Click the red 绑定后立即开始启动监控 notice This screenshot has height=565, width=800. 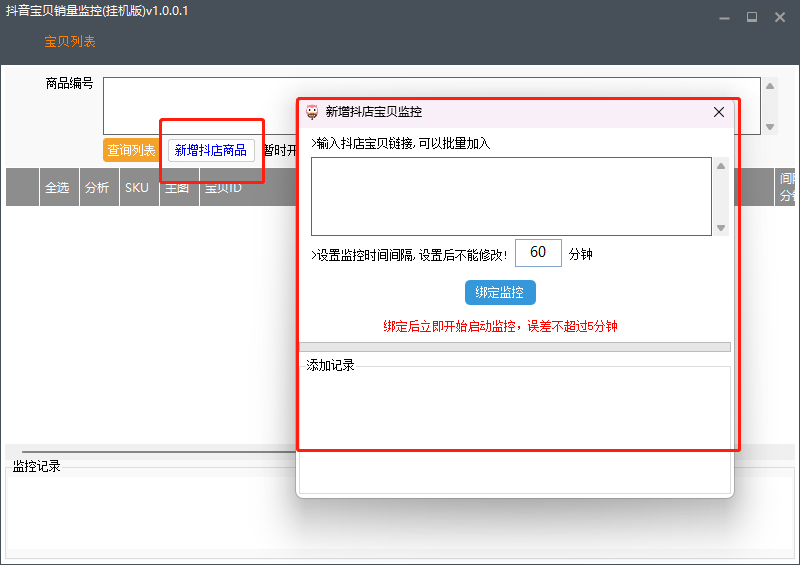pyautogui.click(x=500, y=326)
